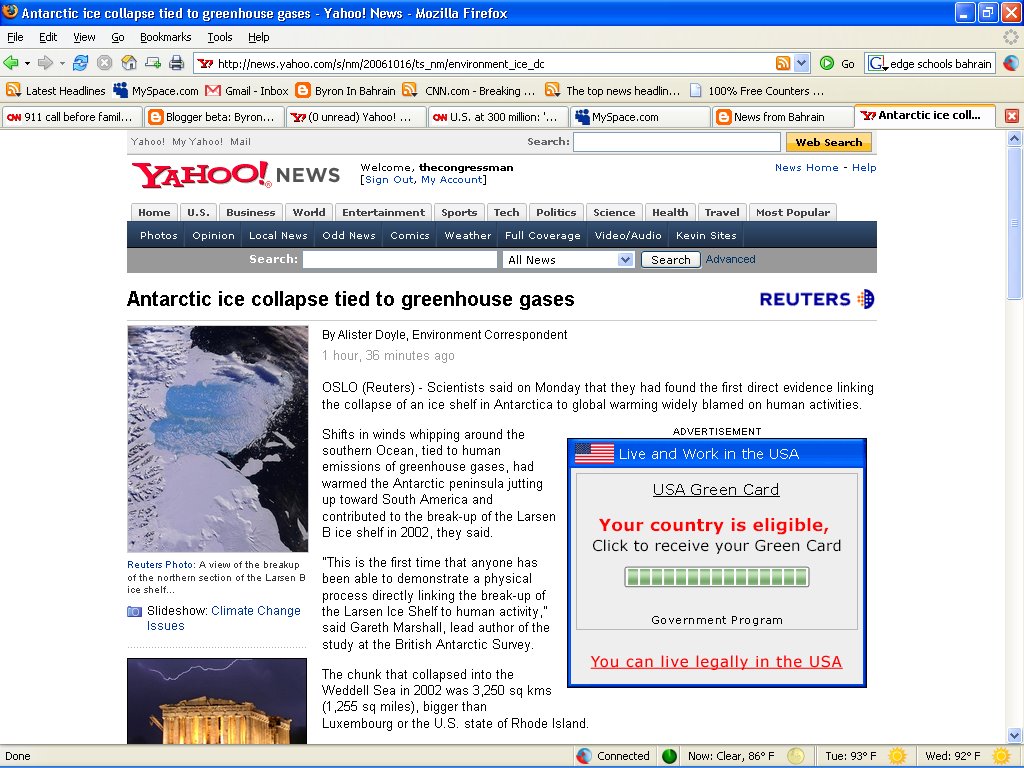Open the lightning over temple photo thumbnail
The width and height of the screenshot is (1024, 768).
[x=217, y=701]
